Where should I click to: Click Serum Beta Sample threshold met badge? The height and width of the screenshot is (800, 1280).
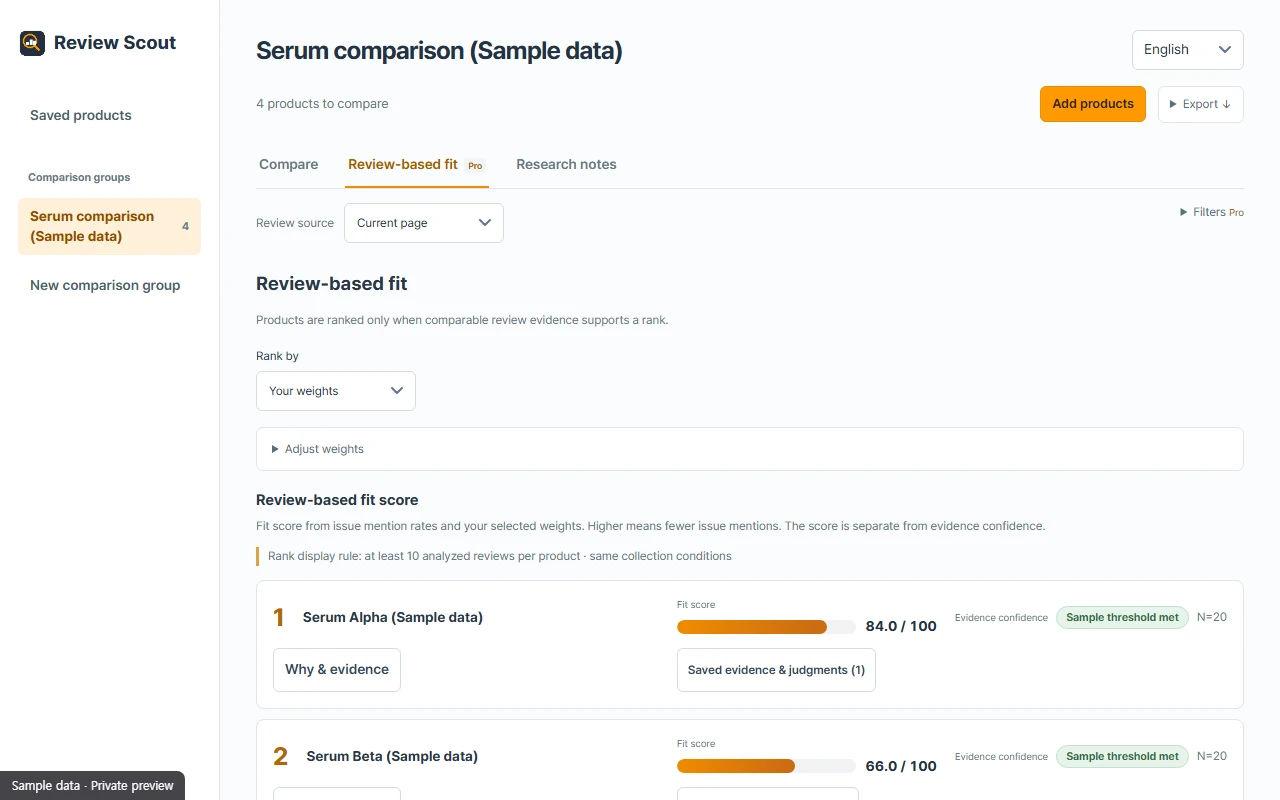pyautogui.click(x=1122, y=756)
